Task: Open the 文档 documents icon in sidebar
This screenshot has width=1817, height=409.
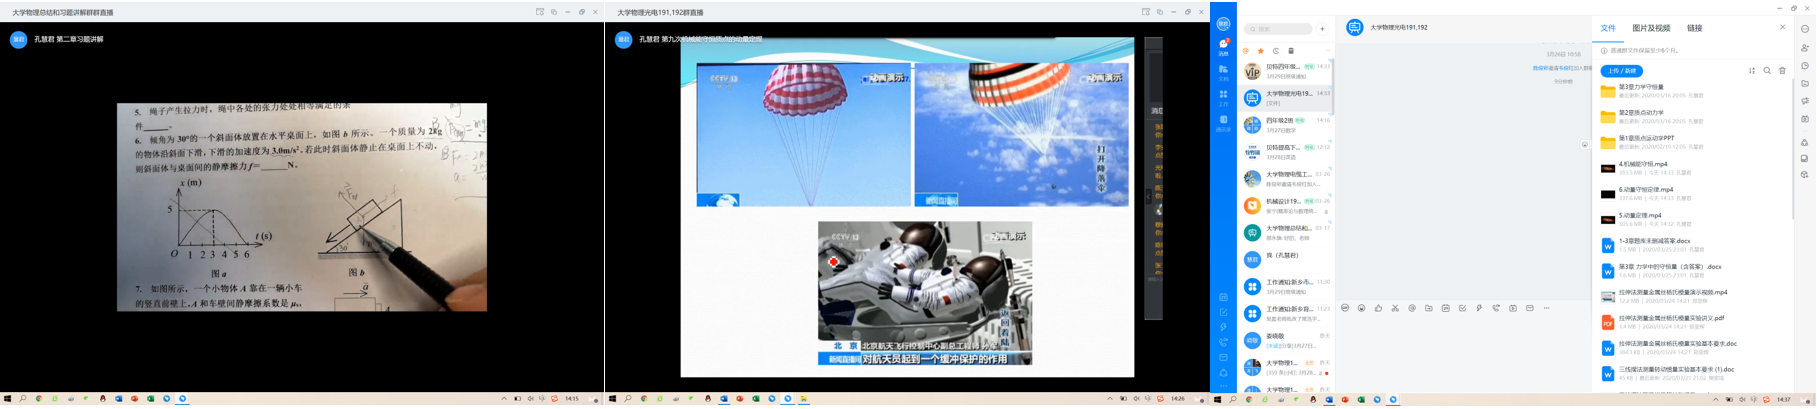Action: (x=1223, y=71)
